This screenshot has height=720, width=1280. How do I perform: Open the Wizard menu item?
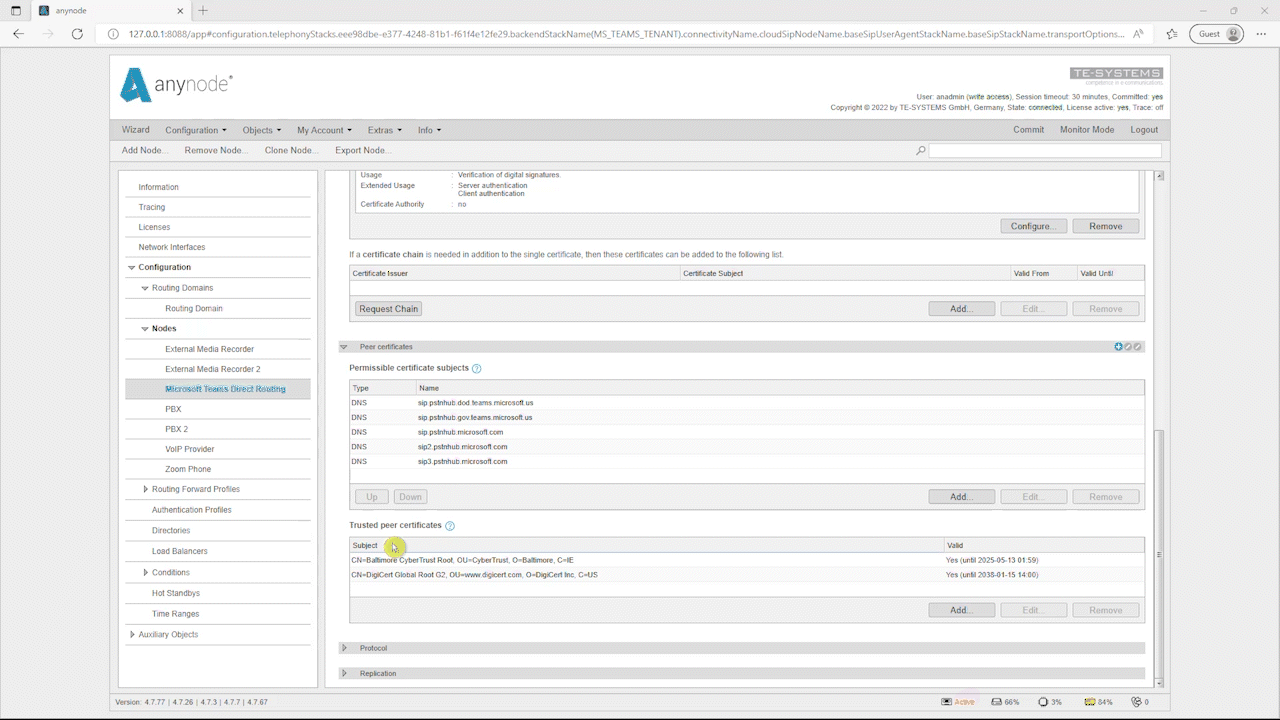(136, 130)
